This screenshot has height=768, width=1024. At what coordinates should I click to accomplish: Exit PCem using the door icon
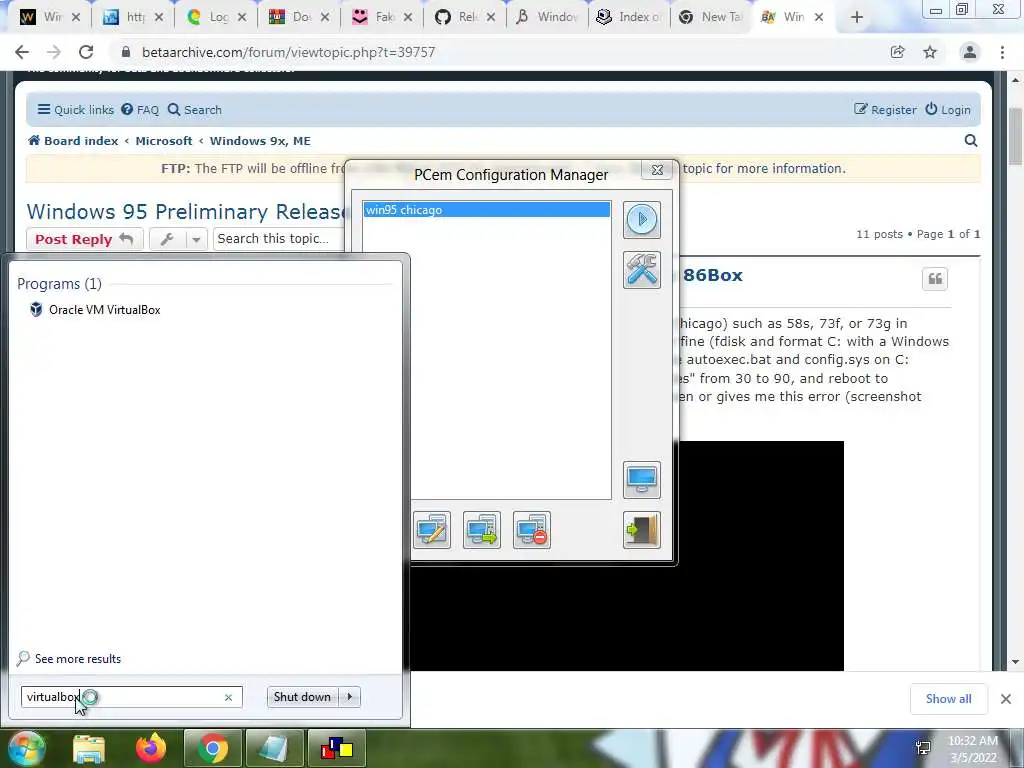click(642, 530)
